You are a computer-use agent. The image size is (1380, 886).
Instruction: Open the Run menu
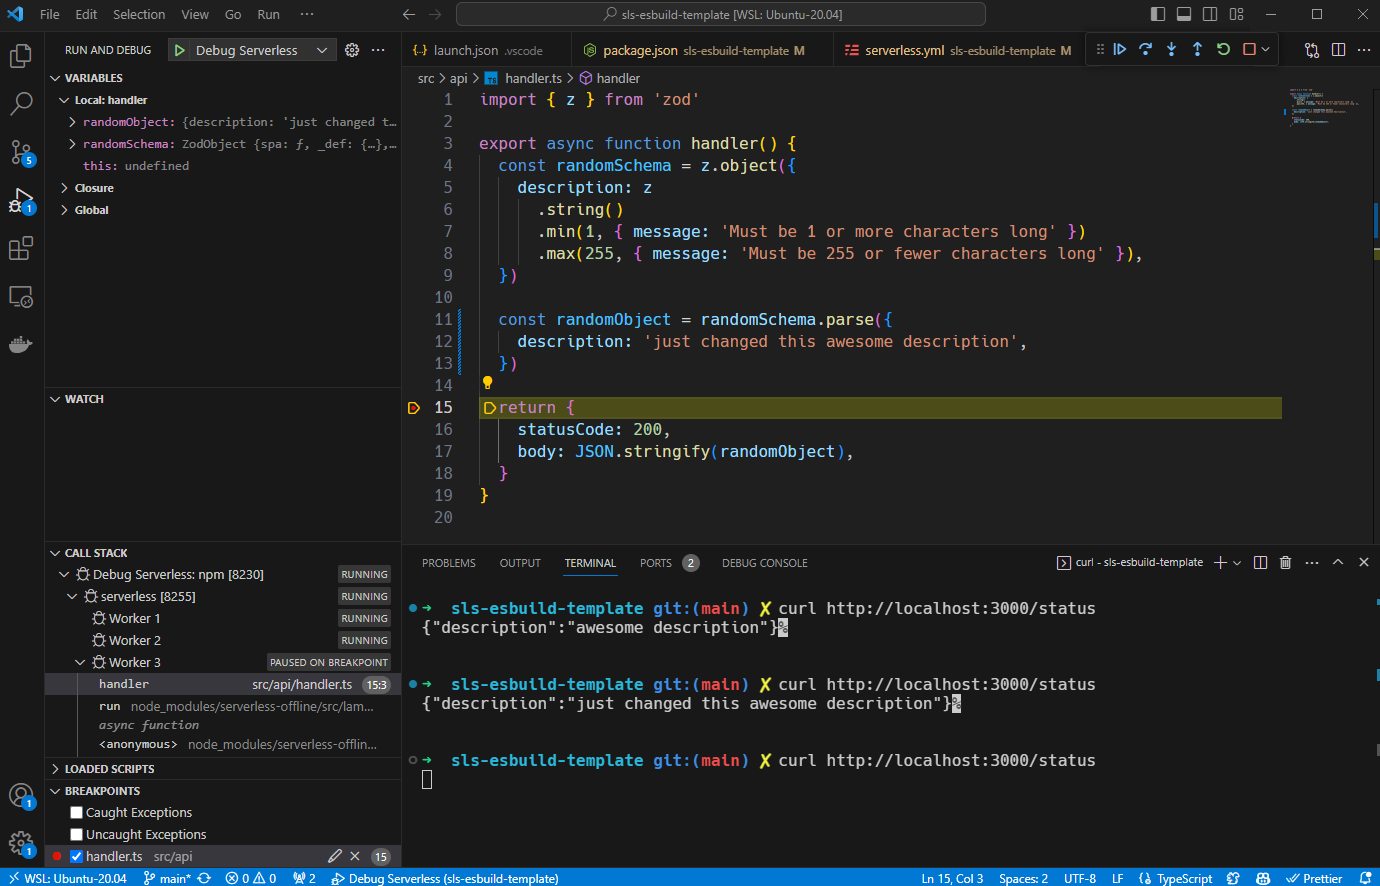tap(268, 14)
